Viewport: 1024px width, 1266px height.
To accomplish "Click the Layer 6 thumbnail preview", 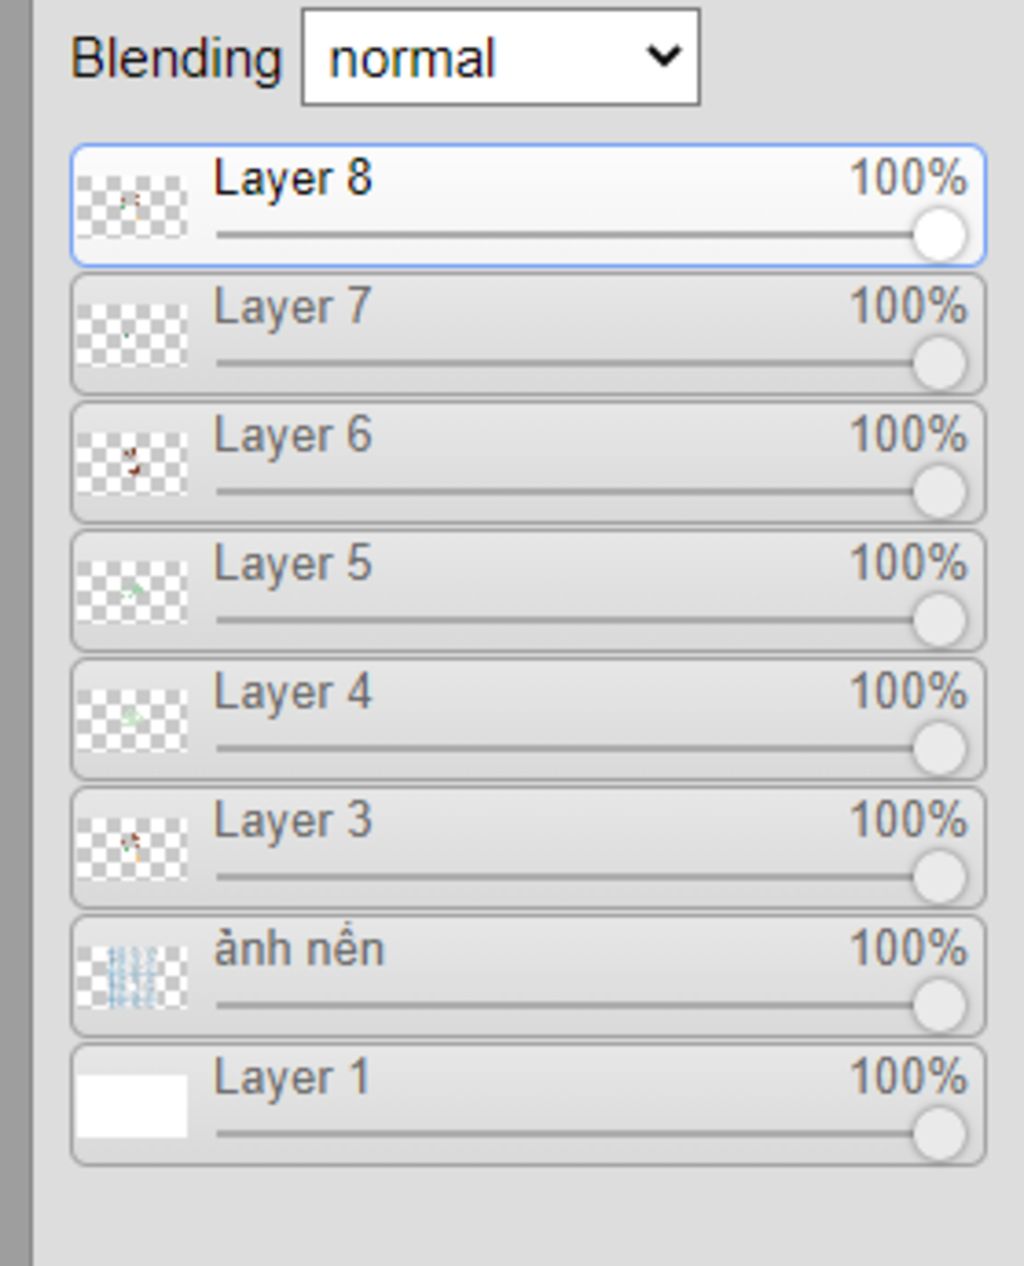I will (132, 463).
